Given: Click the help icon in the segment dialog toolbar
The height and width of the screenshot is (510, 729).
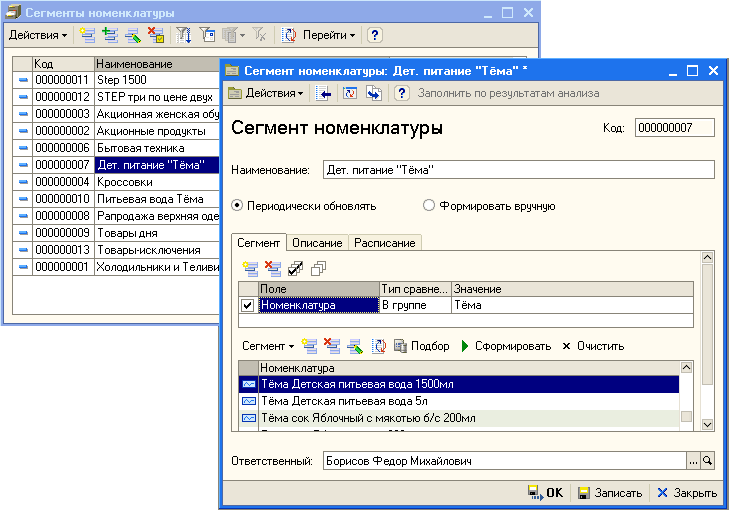Looking at the screenshot, I should 402,93.
